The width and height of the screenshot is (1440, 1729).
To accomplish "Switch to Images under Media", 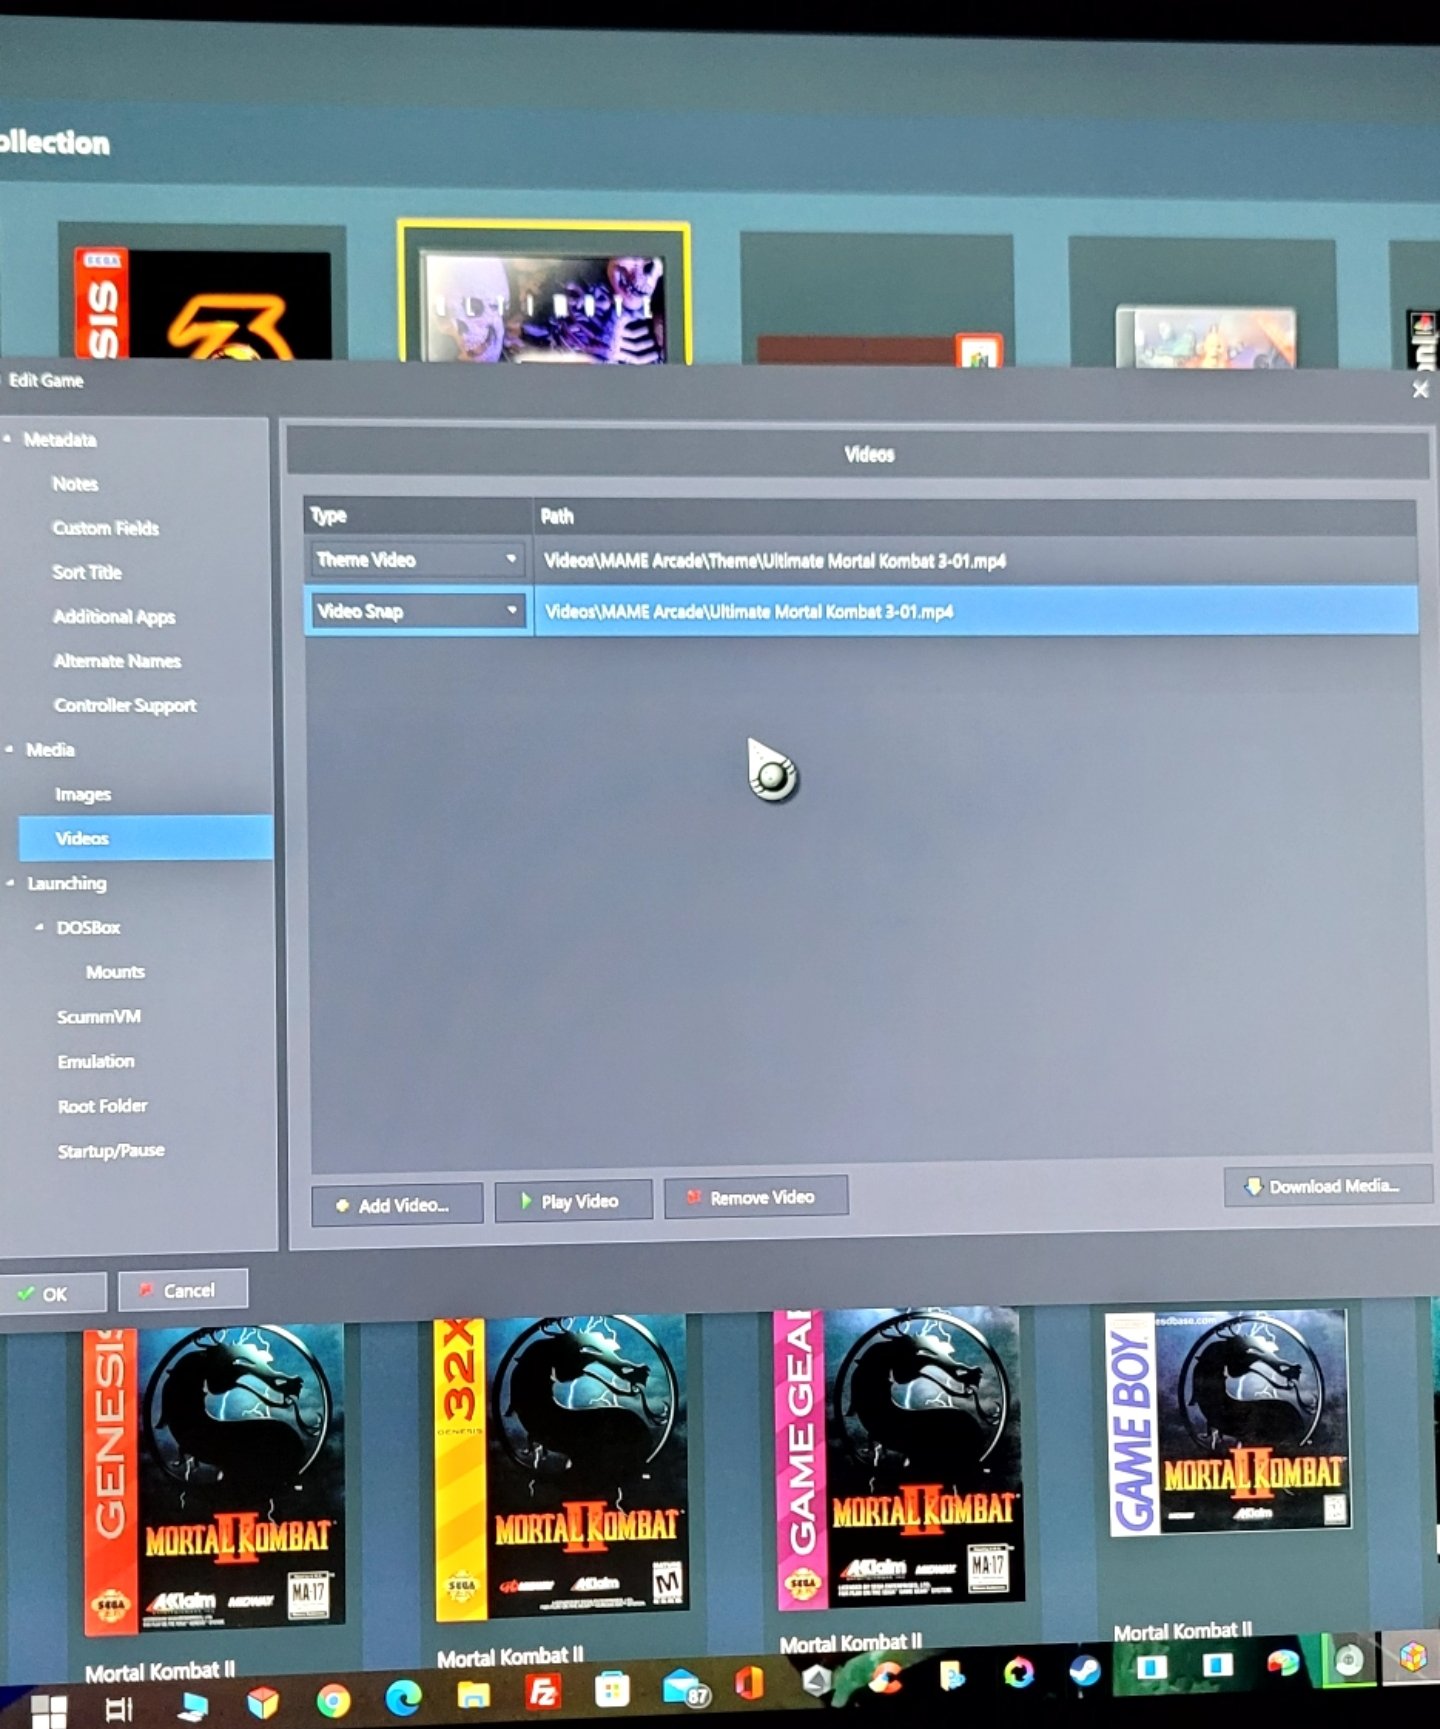I will pyautogui.click(x=83, y=794).
